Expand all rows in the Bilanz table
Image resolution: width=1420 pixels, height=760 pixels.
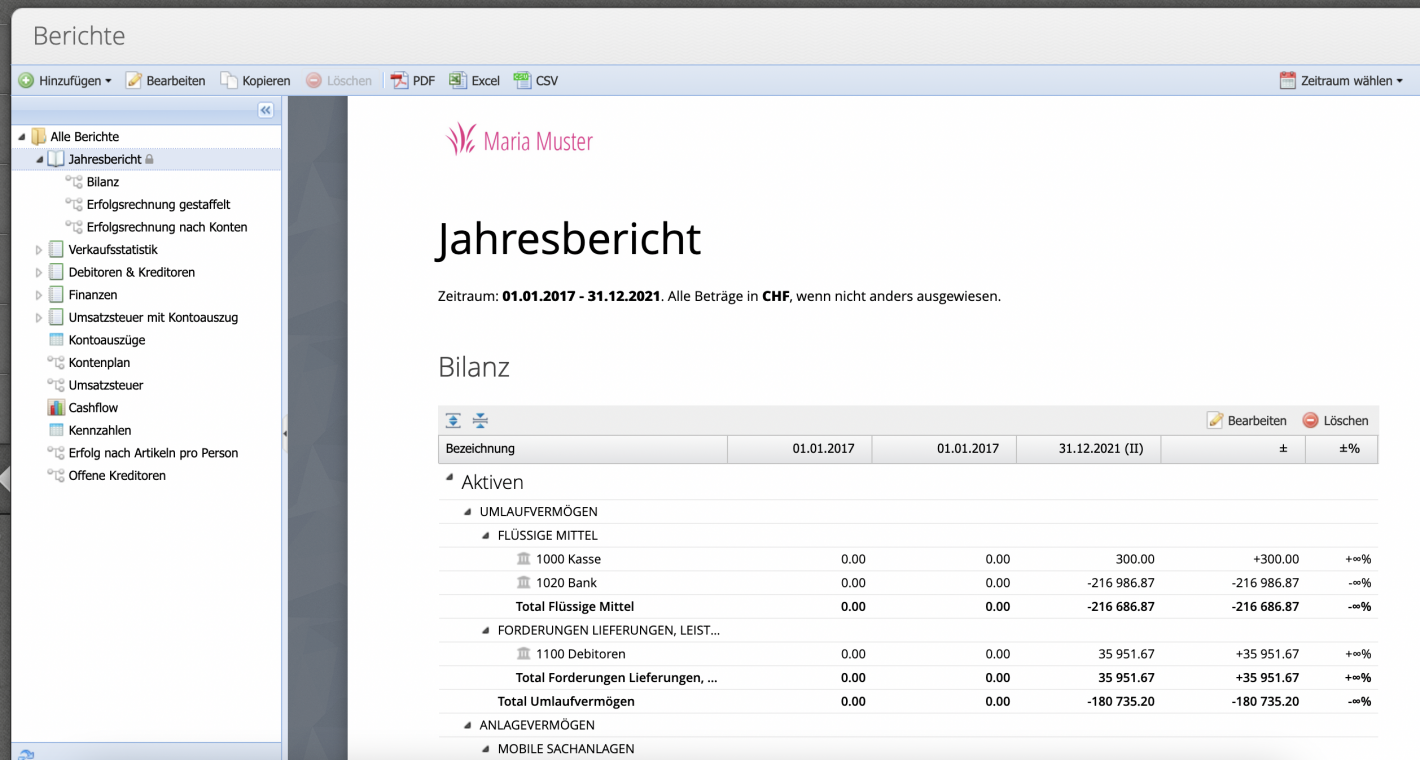pos(453,420)
